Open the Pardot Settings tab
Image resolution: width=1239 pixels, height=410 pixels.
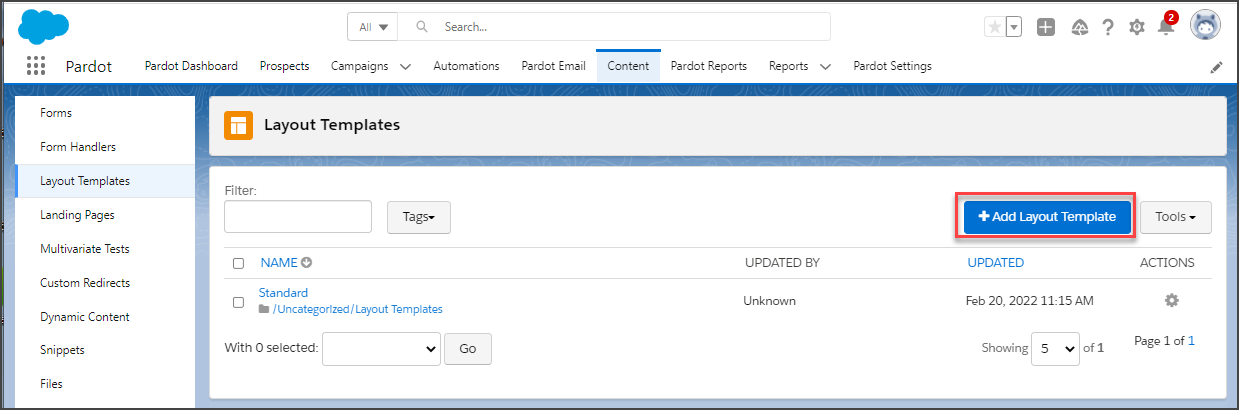tap(892, 66)
